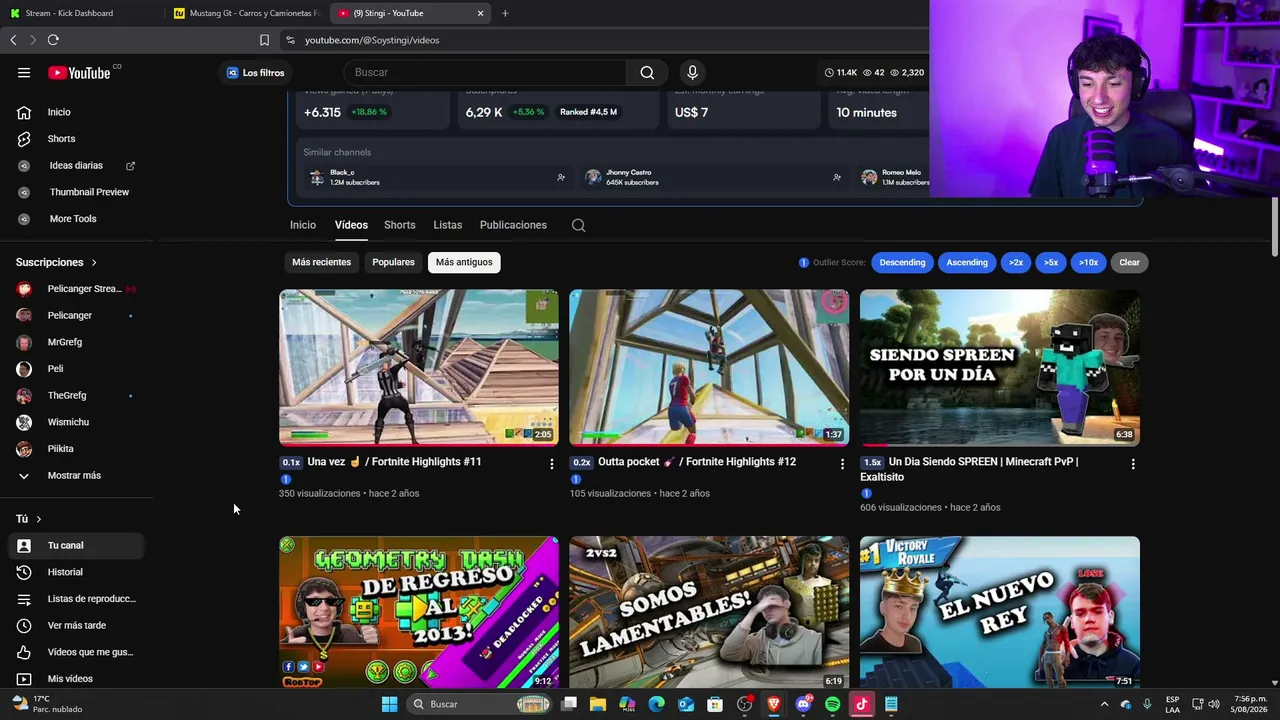Filter outliers greater than 10x
The image size is (1280, 720).
(1088, 262)
